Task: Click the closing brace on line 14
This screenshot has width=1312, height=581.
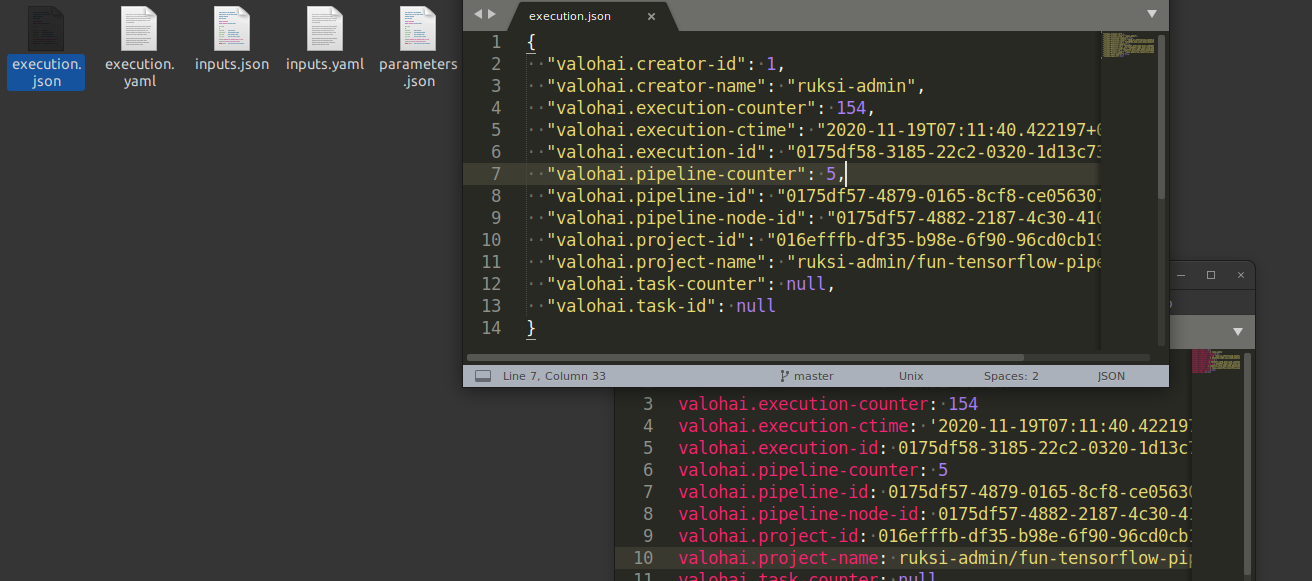Action: click(531, 328)
